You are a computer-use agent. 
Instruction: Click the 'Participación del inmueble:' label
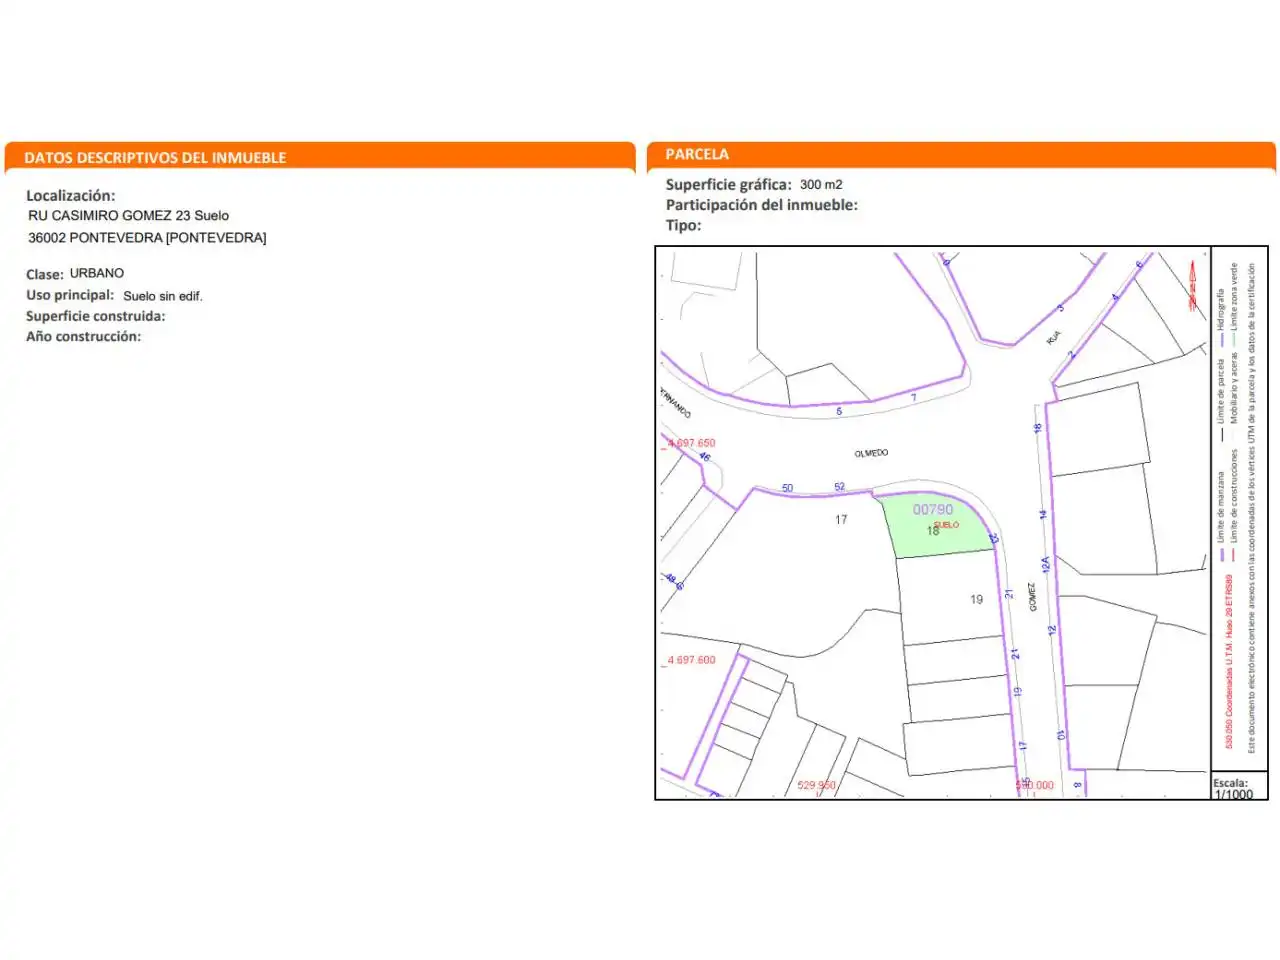(762, 204)
